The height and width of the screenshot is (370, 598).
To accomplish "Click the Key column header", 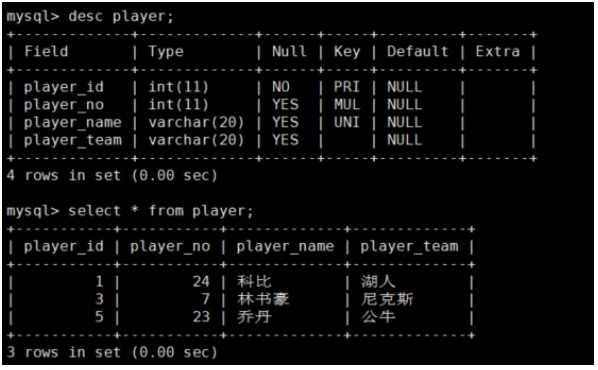I will 347,52.
